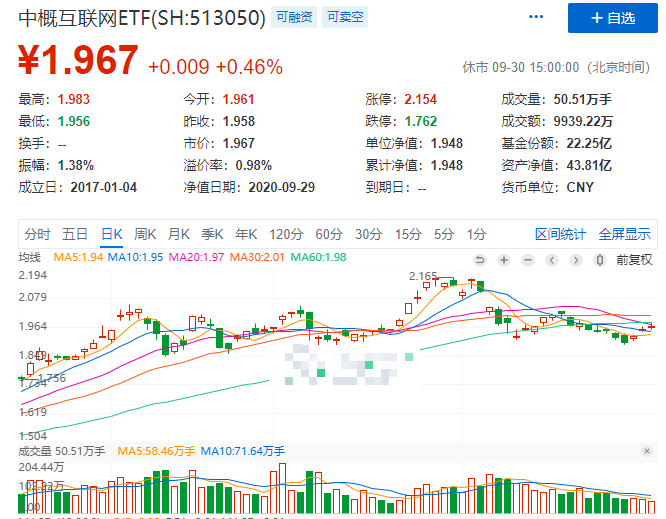
Task: Pan chart right with right arrow
Action: [576, 260]
